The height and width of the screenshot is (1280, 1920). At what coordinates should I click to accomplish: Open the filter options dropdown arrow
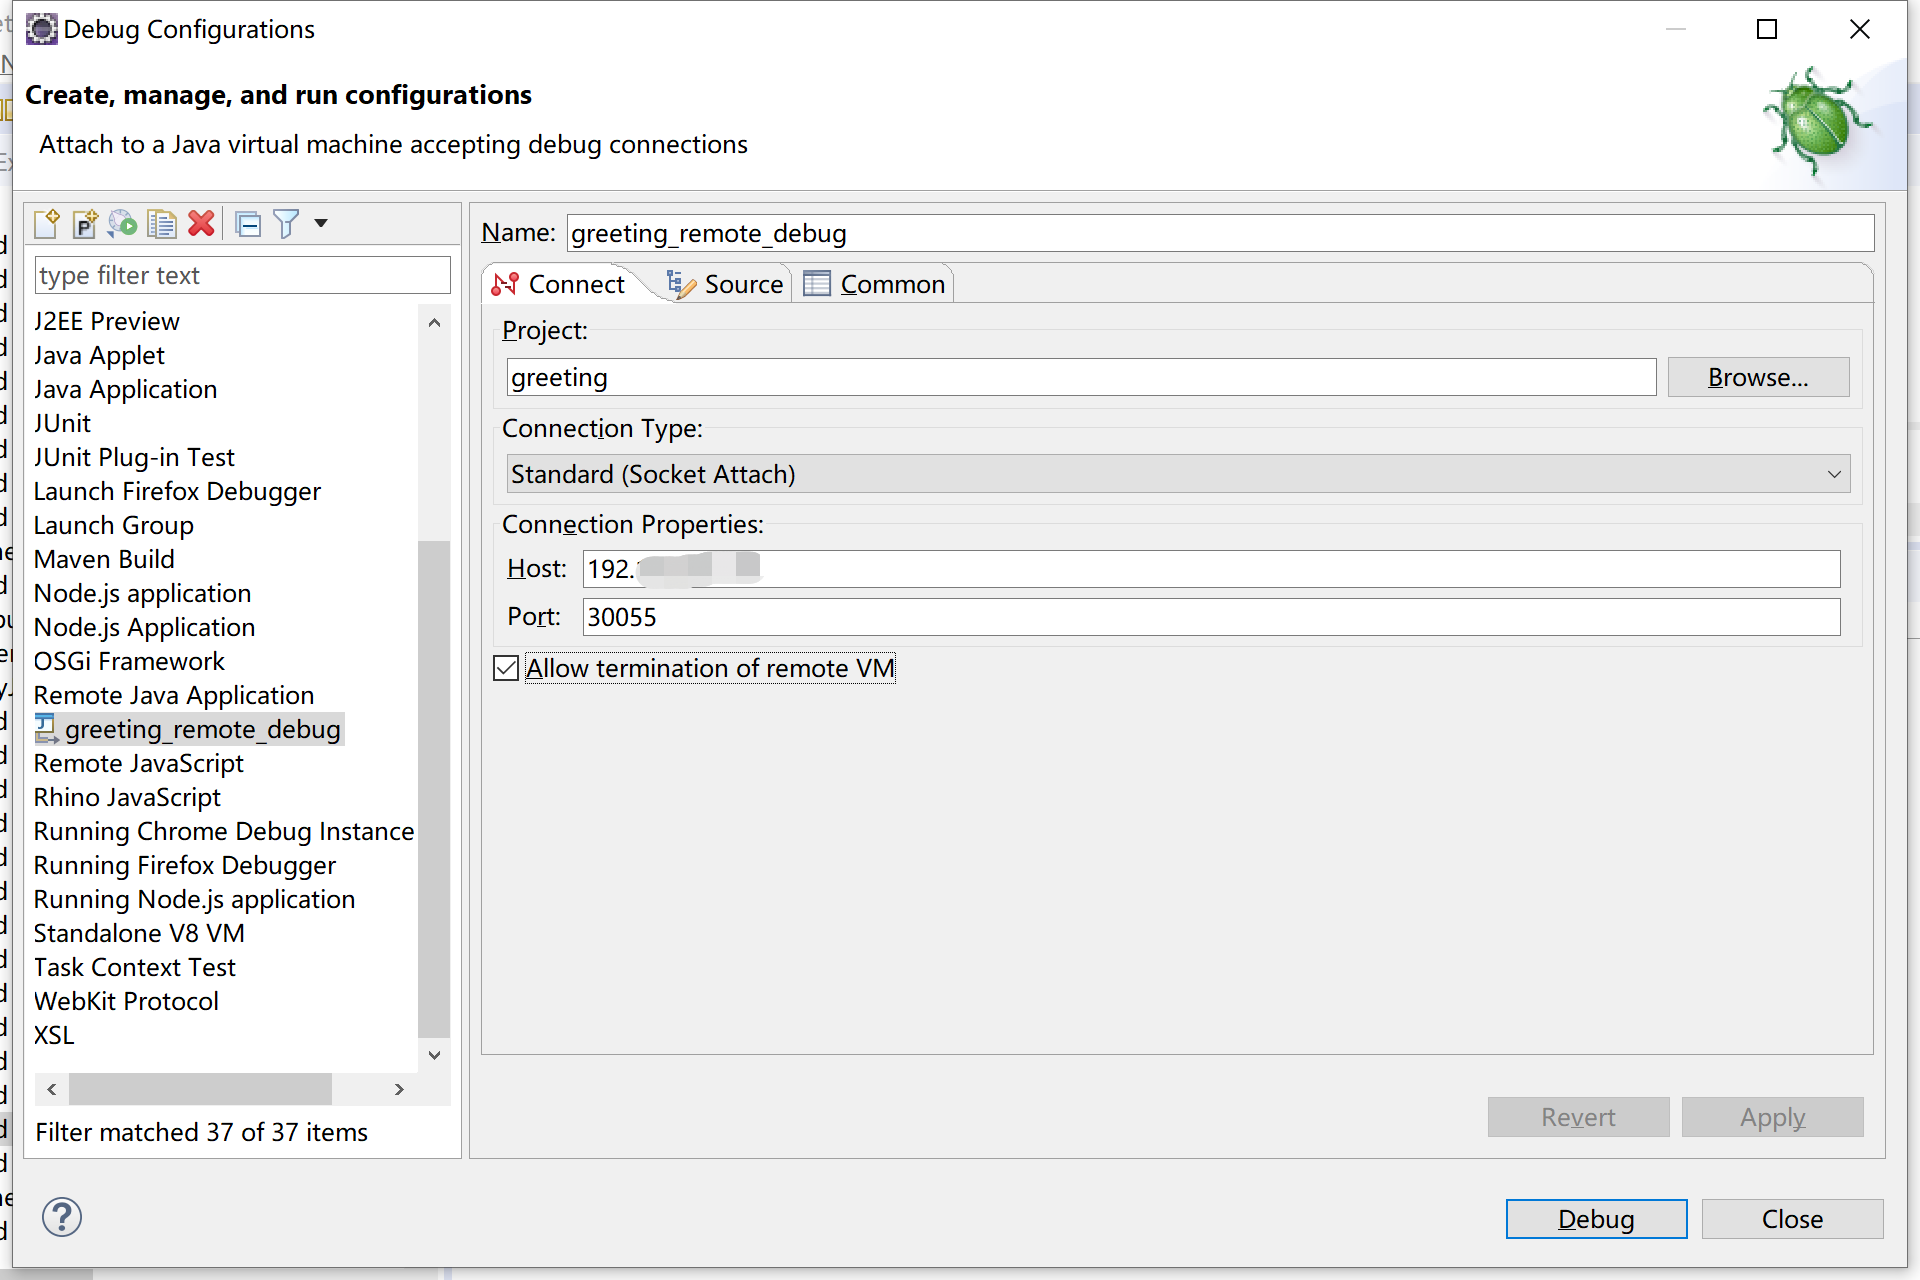318,223
